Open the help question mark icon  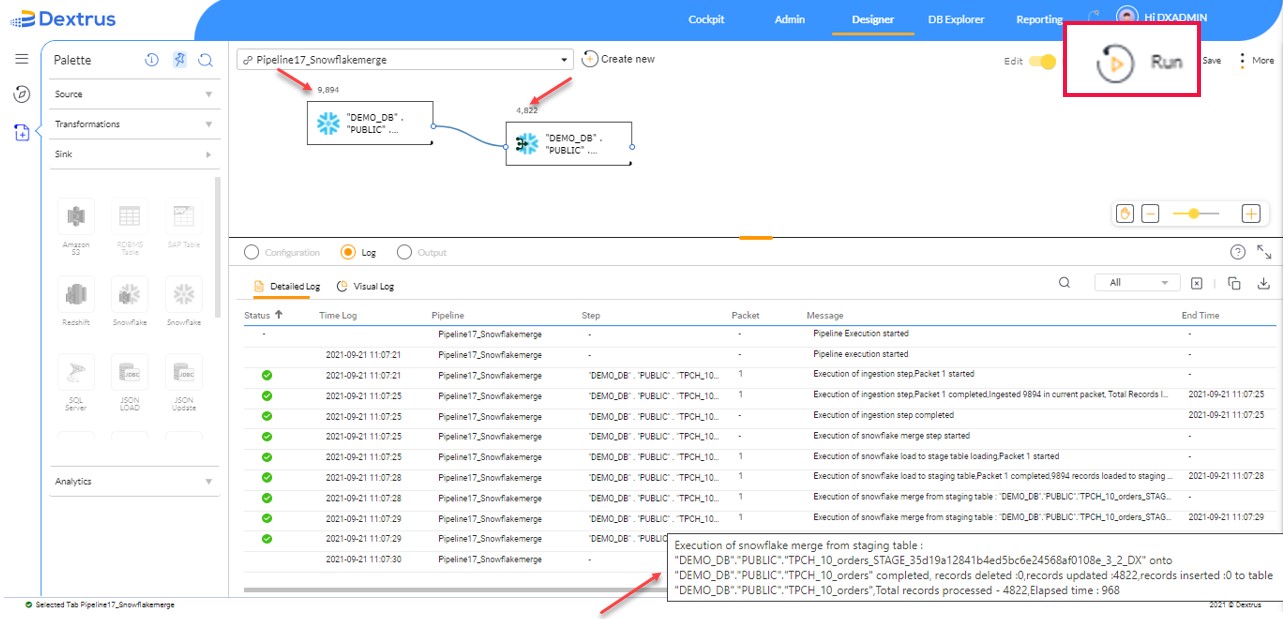1238,252
